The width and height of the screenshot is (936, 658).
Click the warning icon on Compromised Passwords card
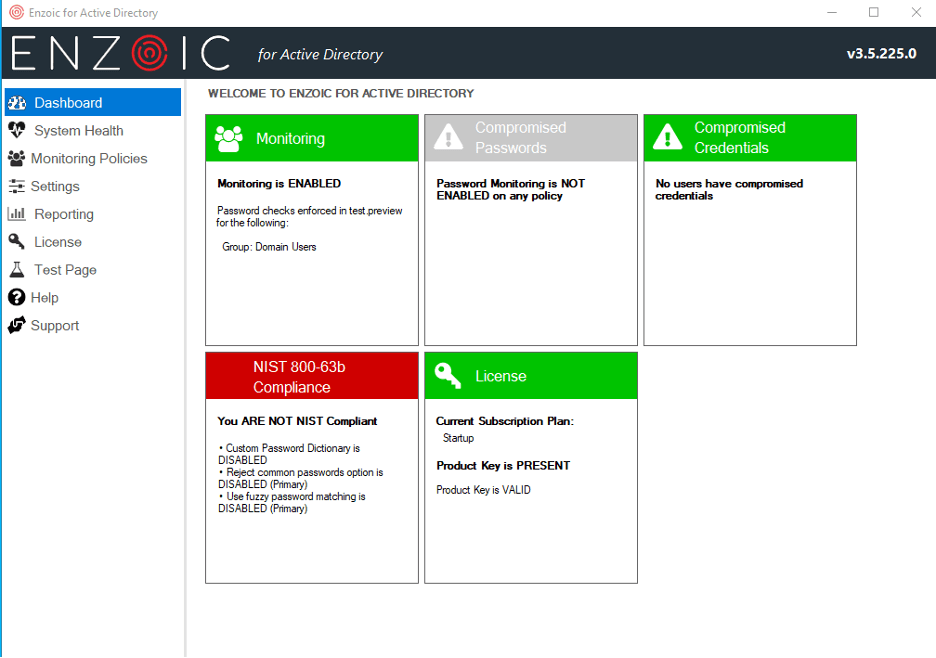pyautogui.click(x=449, y=138)
